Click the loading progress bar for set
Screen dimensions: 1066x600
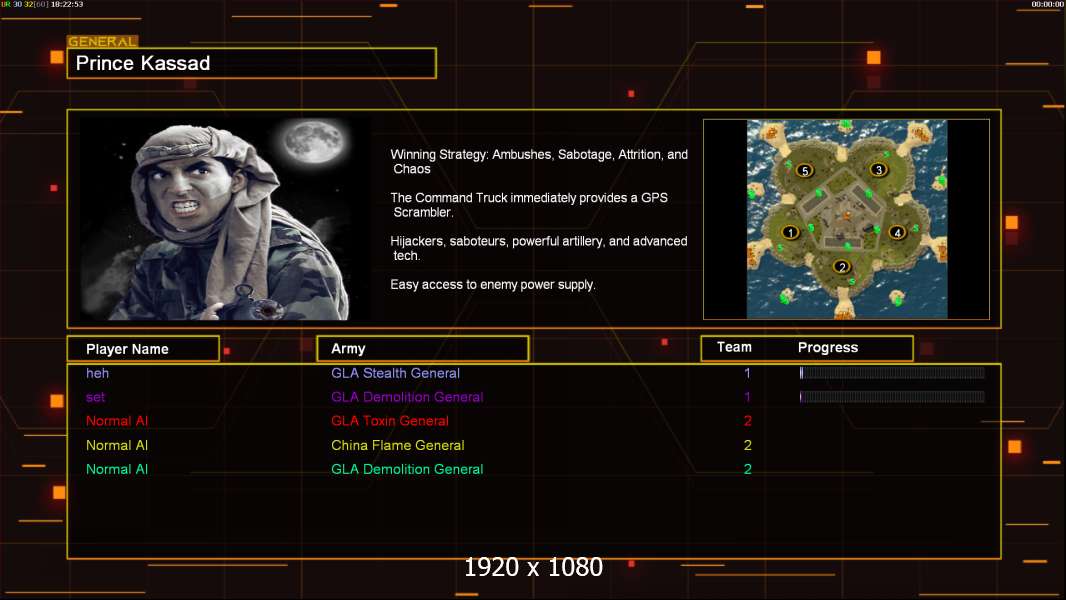click(x=892, y=397)
